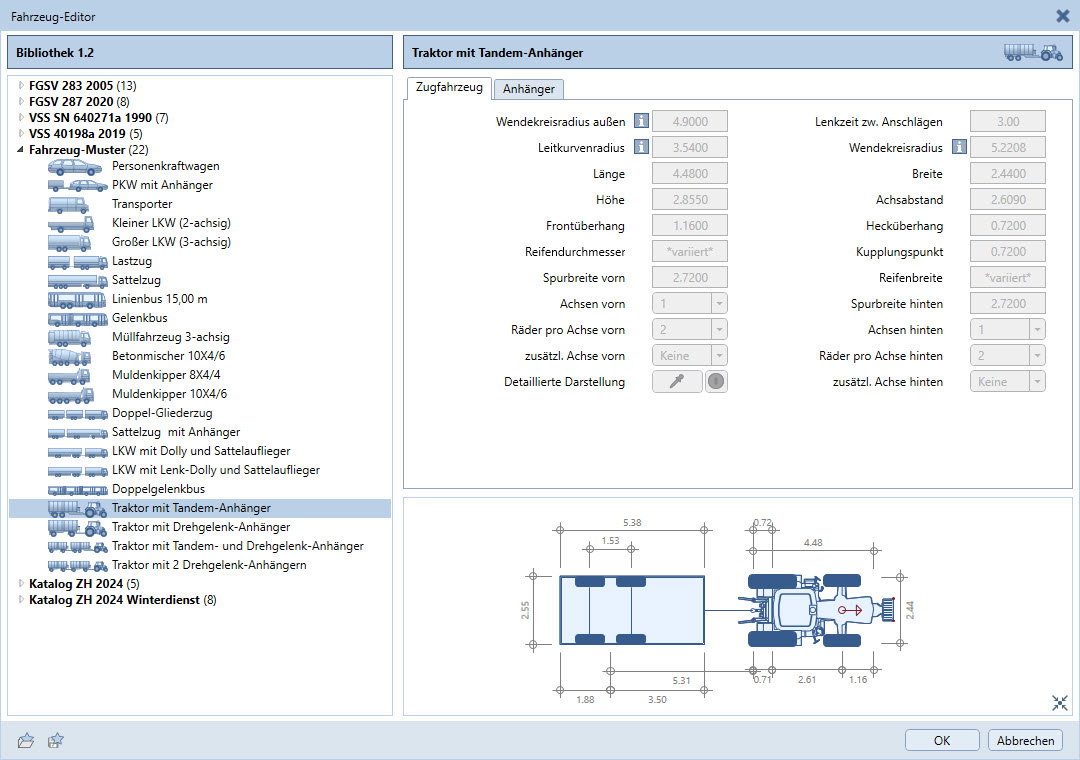
Task: Click info icon beside Leitkurvenradius
Action: [x=641, y=148]
